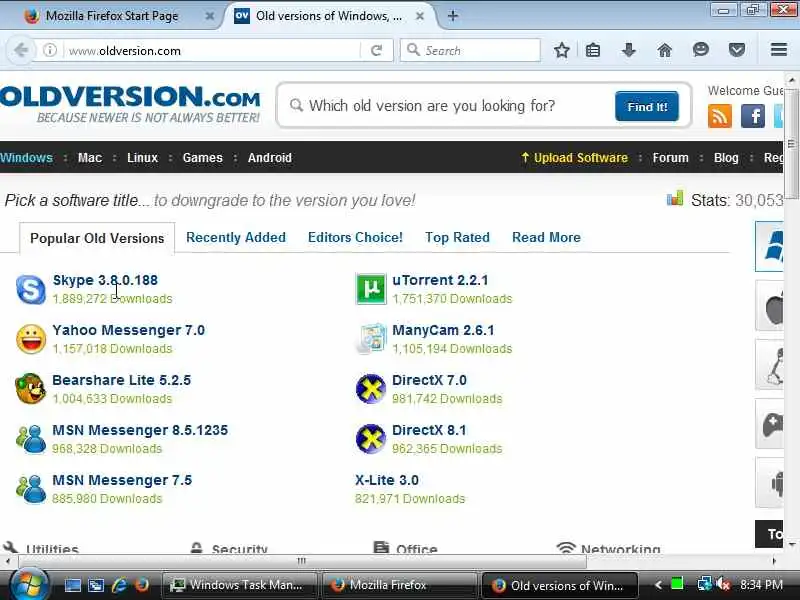This screenshot has width=800, height=600.
Task: Click the Firefox back arrow button
Action: coord(21,51)
